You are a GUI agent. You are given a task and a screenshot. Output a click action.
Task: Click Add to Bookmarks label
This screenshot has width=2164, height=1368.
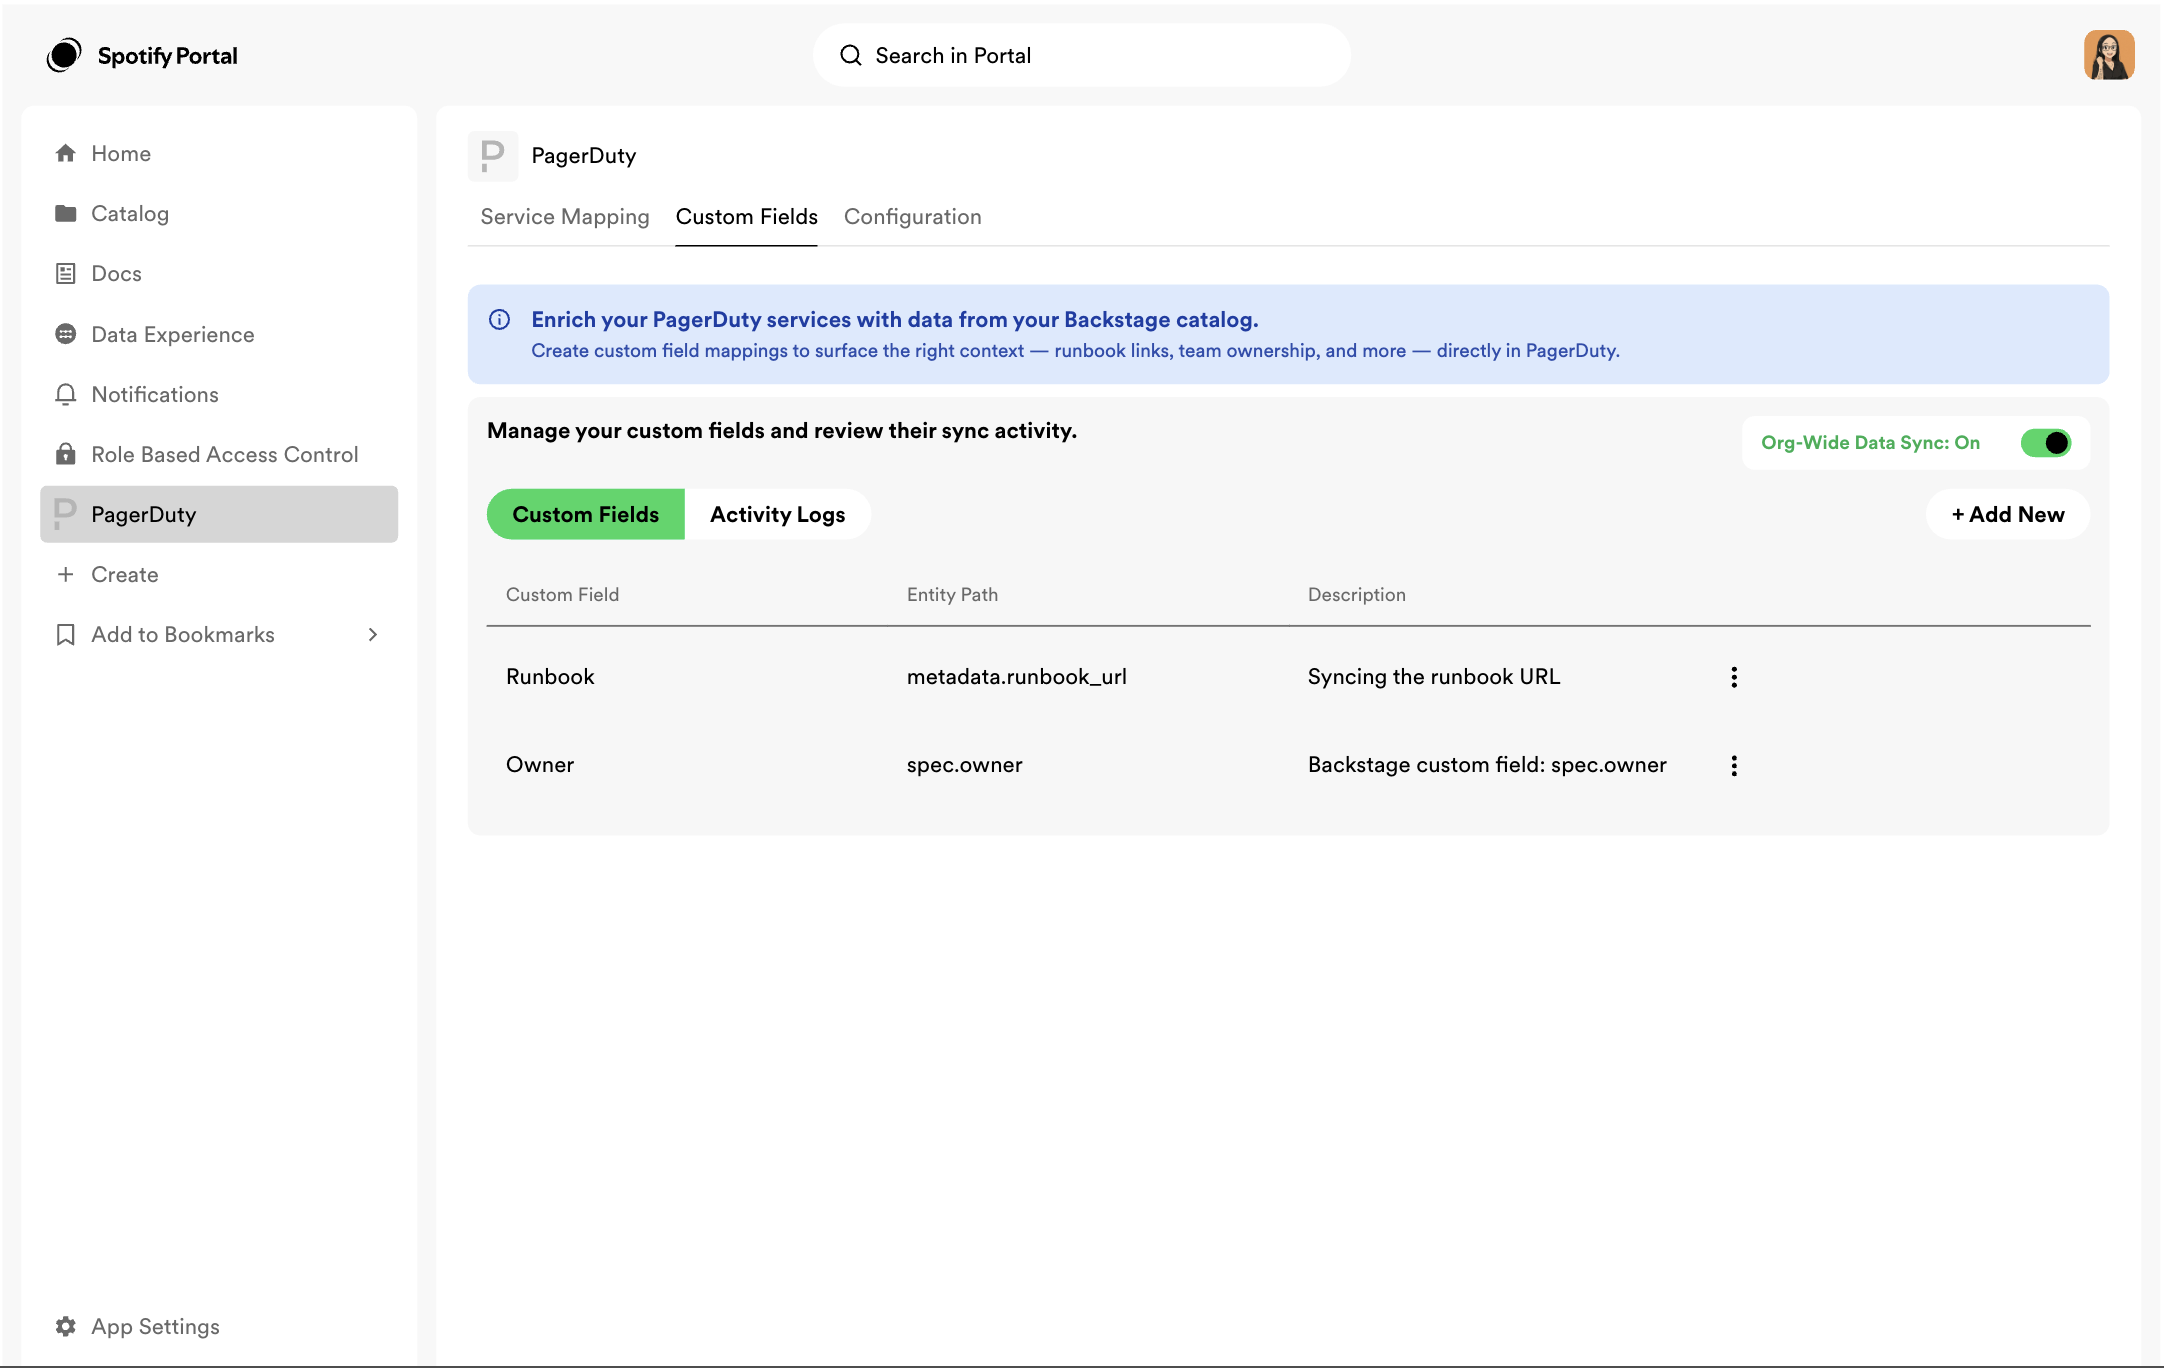pyautogui.click(x=183, y=634)
